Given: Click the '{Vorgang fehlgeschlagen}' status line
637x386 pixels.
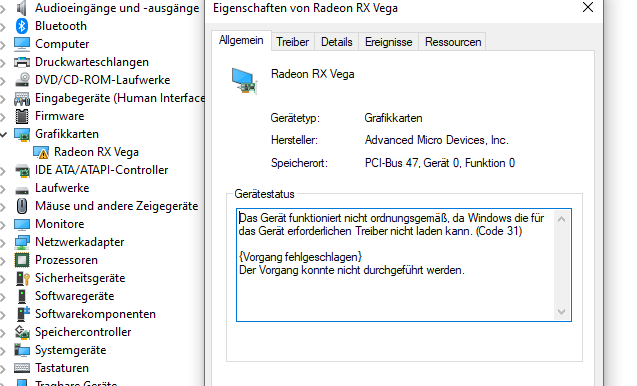Looking at the screenshot, I should (300, 257).
